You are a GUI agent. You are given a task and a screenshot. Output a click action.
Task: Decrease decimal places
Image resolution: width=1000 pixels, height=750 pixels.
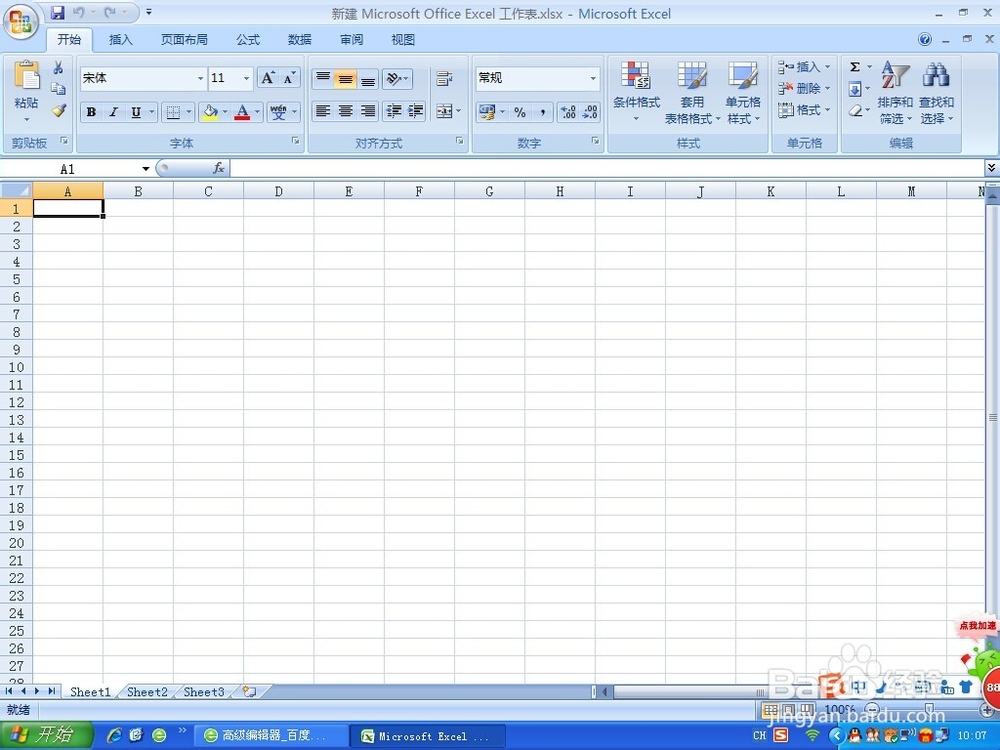tap(590, 112)
